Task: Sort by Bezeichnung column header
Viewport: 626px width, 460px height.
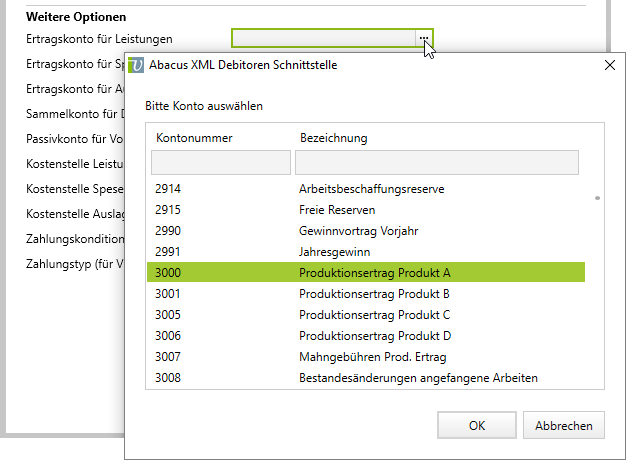Action: (x=333, y=137)
